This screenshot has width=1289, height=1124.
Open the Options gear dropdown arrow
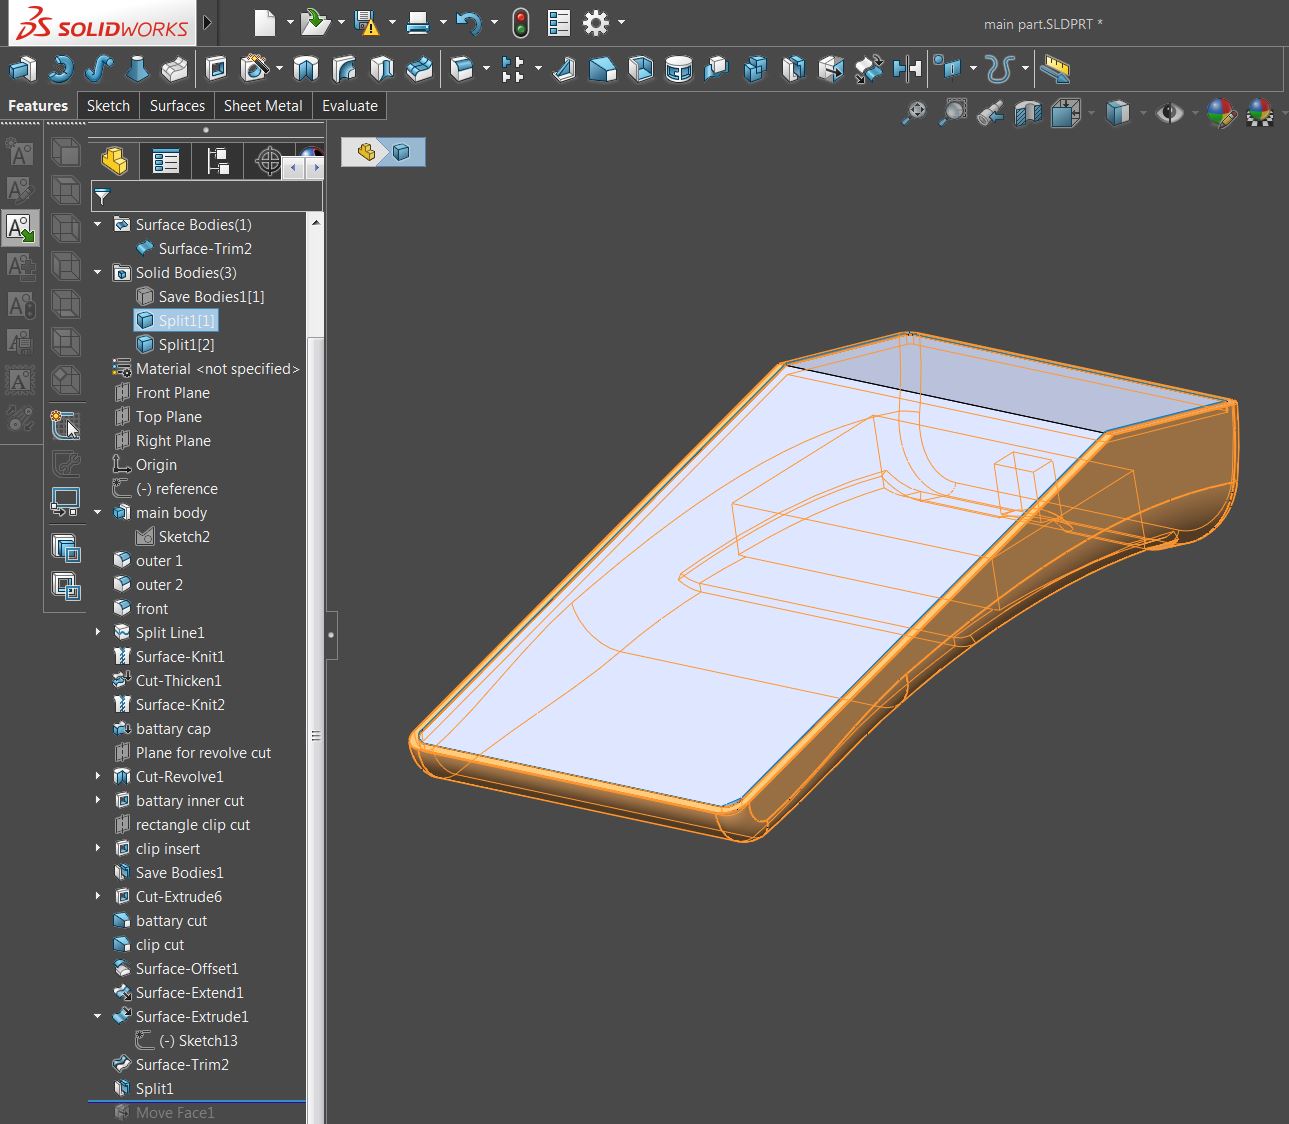tap(622, 23)
